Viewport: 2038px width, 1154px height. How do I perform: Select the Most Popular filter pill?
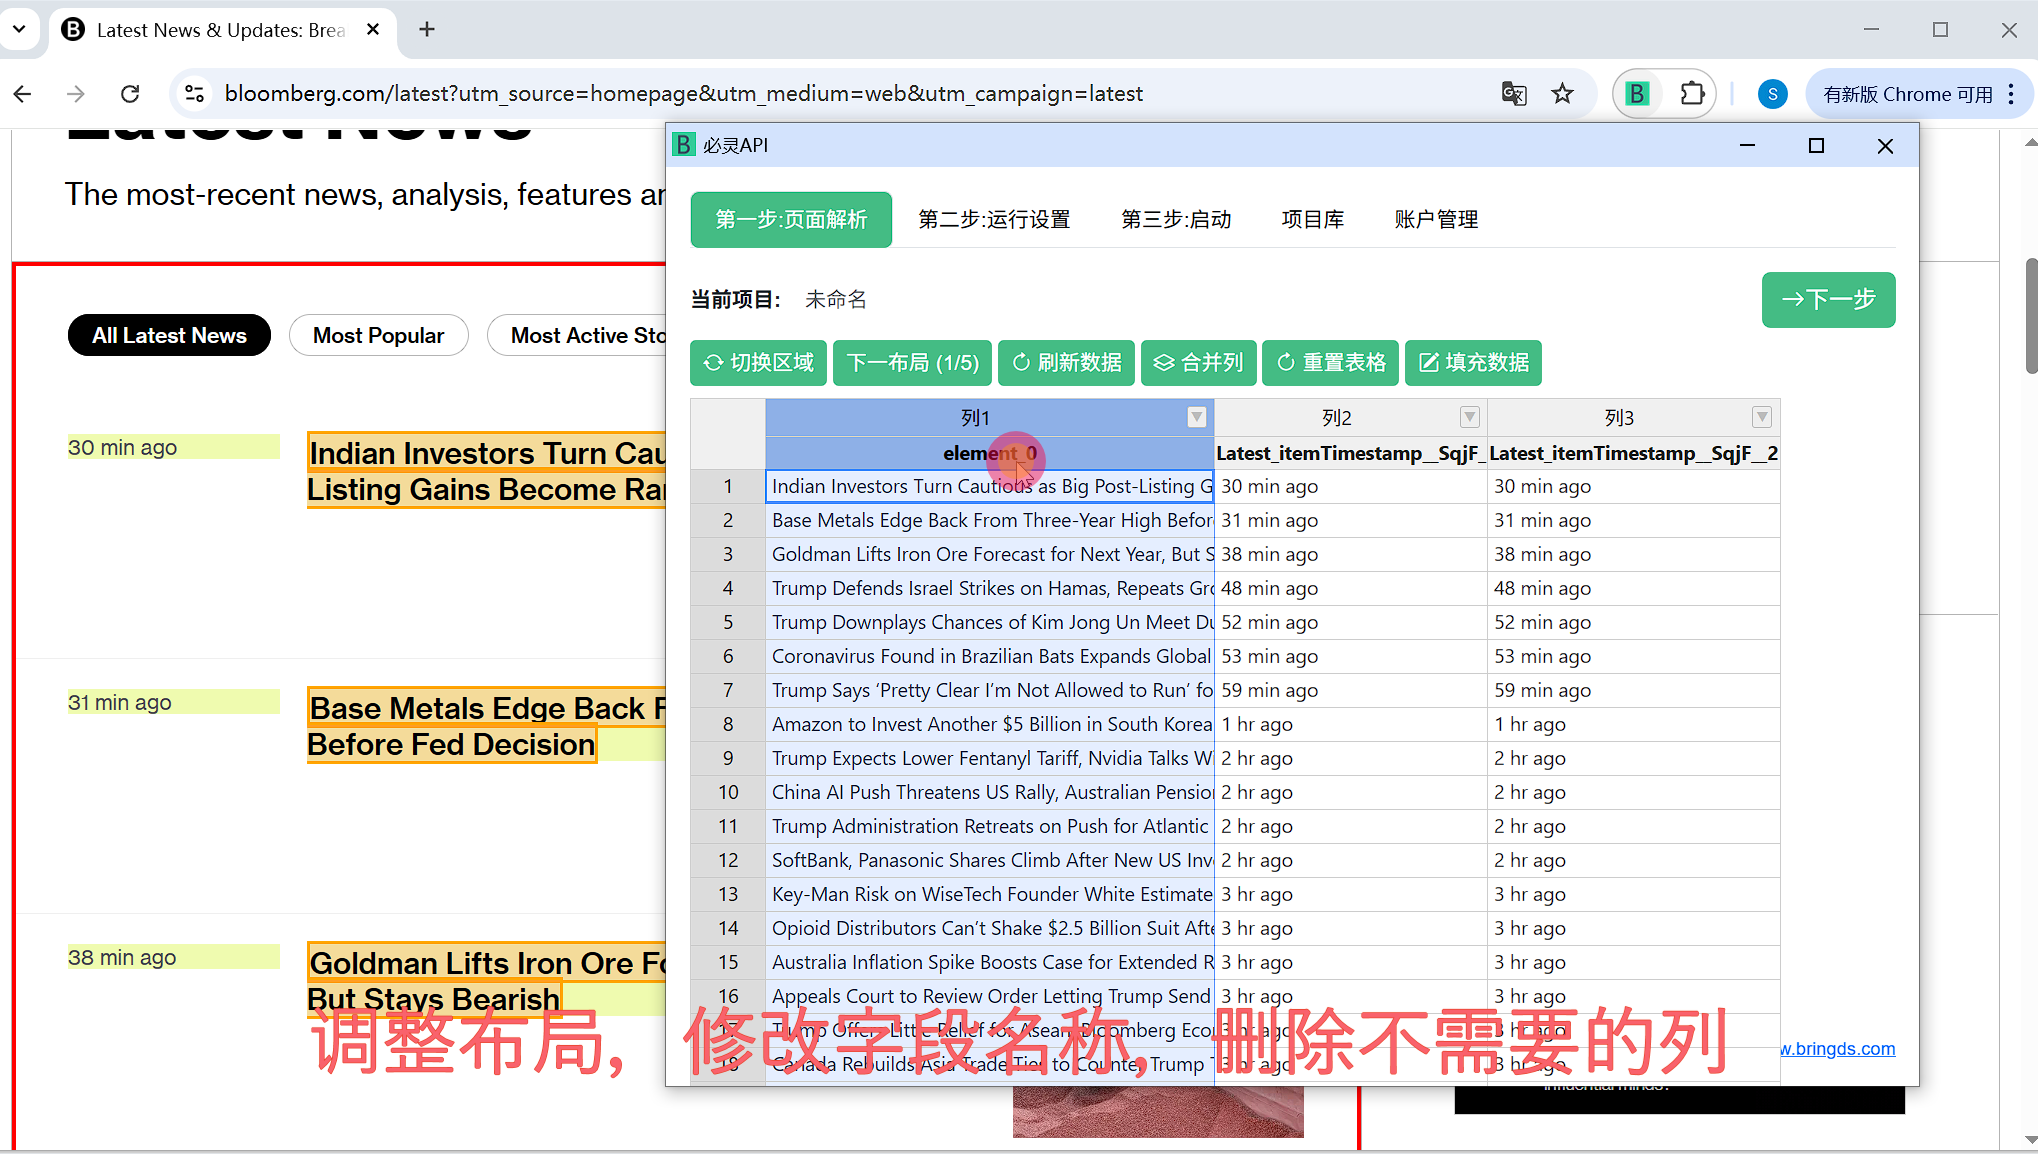pyautogui.click(x=378, y=335)
